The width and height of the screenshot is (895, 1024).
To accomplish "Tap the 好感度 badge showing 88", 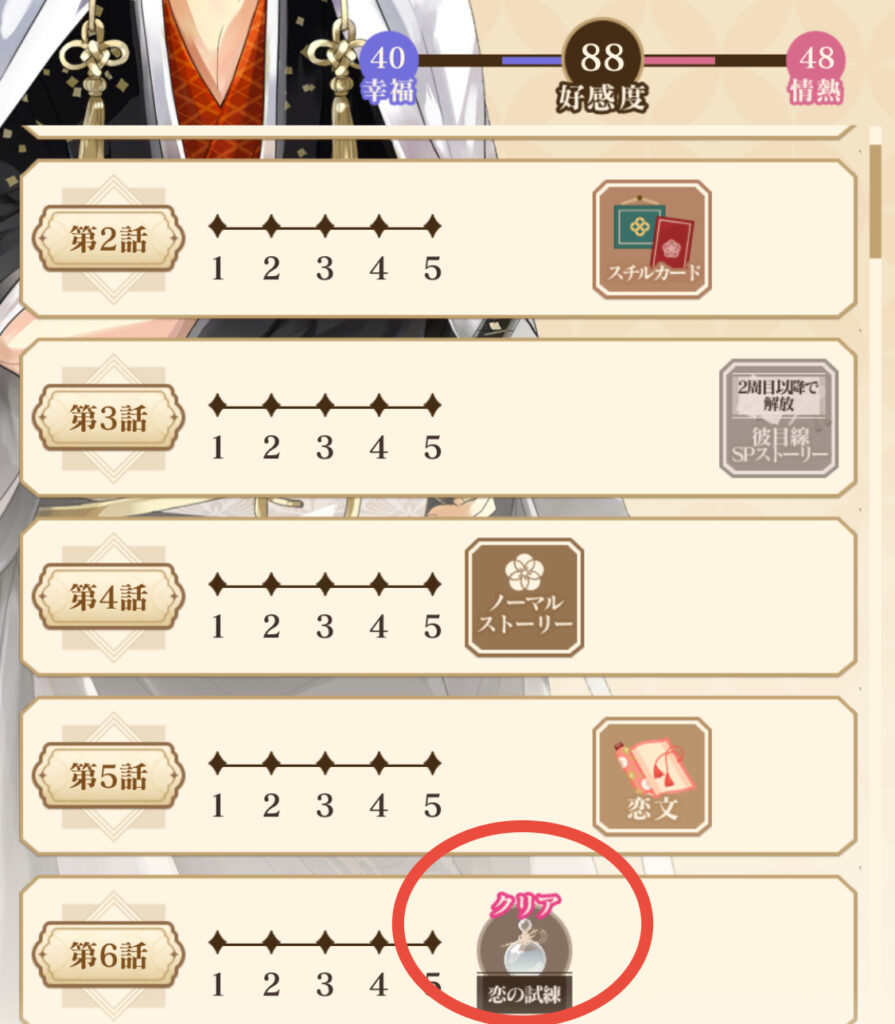I will point(602,67).
